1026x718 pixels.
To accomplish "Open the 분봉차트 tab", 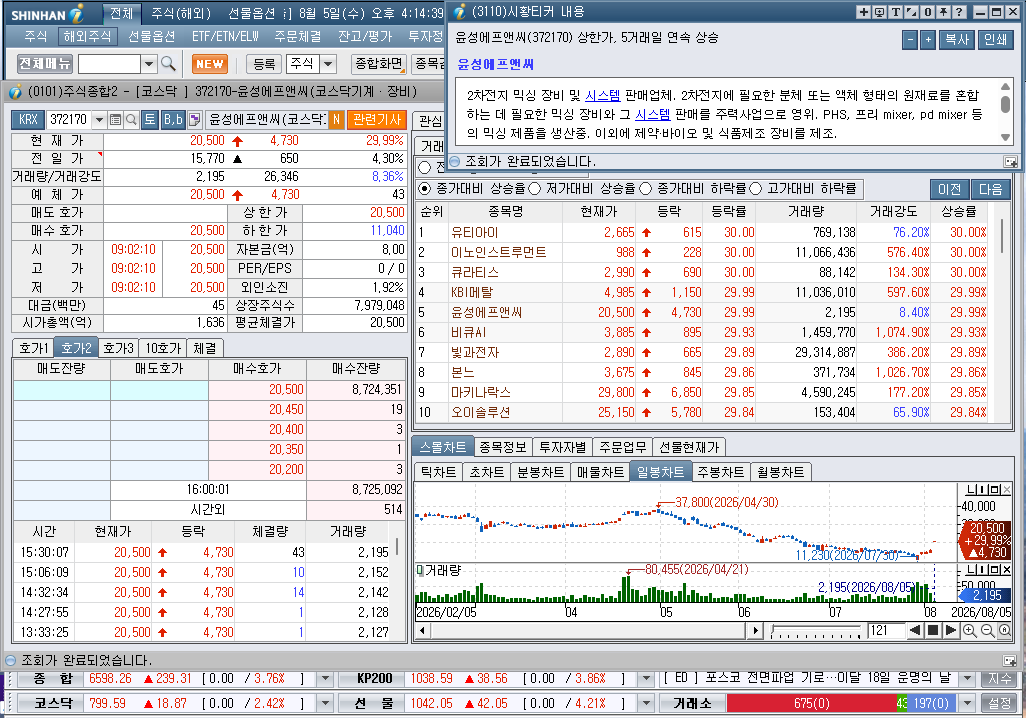I will [x=540, y=472].
